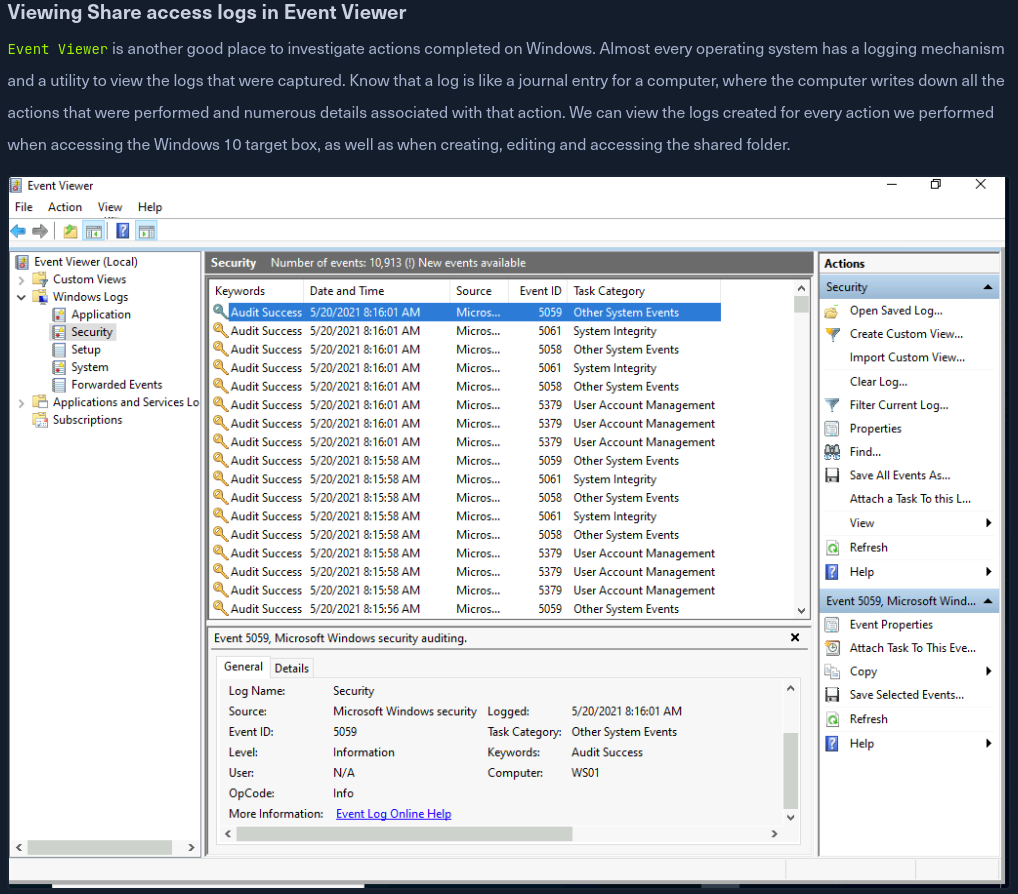Screen dimensions: 1018x894
Task: Expand Applications and Services Logs node
Action: (21, 402)
